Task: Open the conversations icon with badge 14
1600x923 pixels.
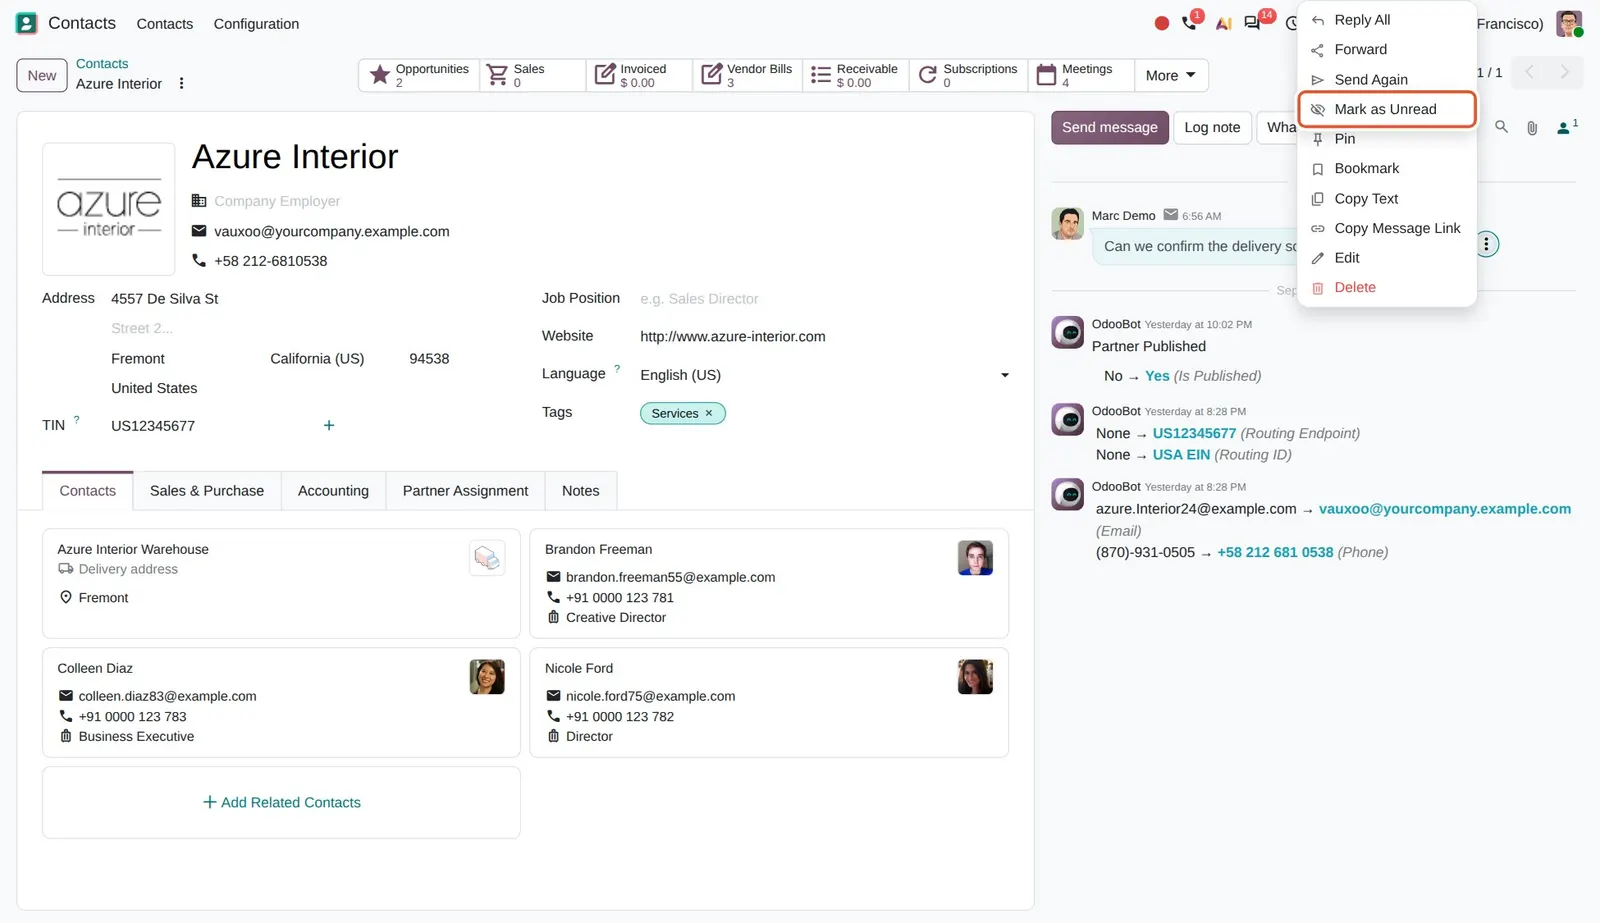Action: click(x=1253, y=22)
